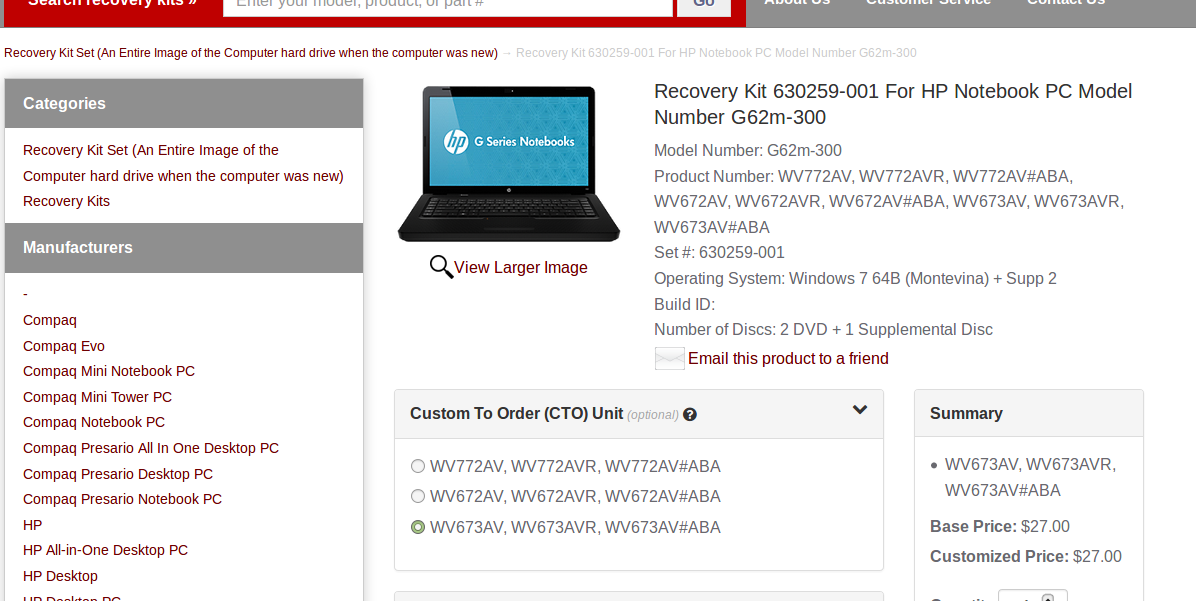Open the Recovery Kits category link

tap(66, 201)
